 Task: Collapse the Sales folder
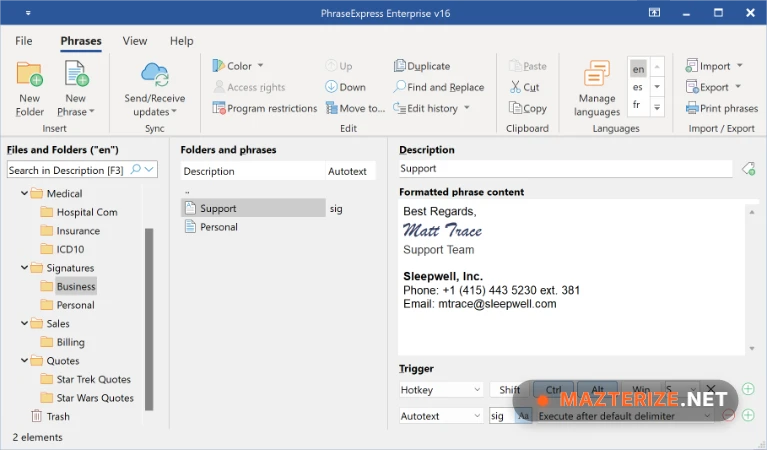[x=24, y=323]
